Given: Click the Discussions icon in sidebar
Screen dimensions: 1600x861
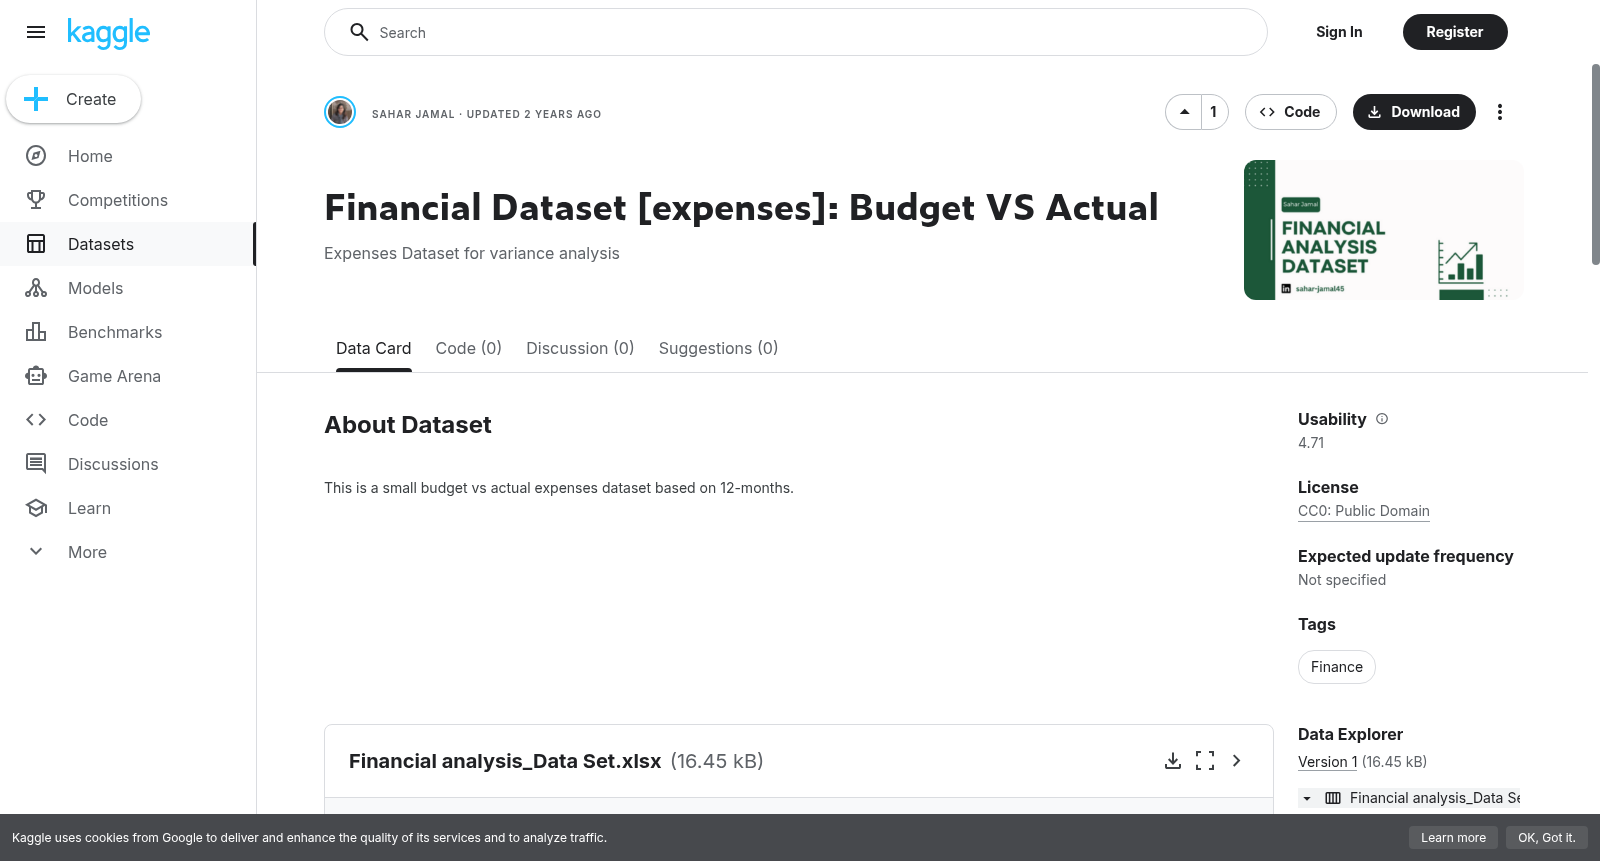Looking at the screenshot, I should click(x=36, y=464).
